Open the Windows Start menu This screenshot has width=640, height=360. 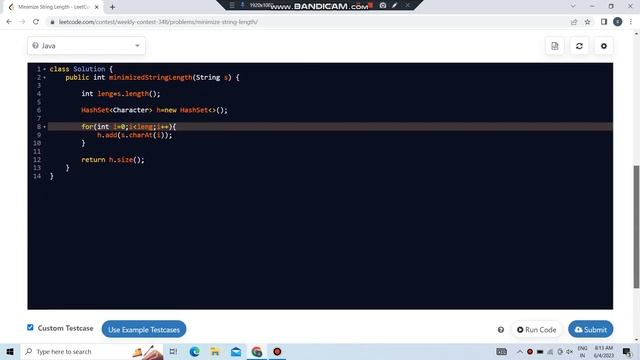pos(10,351)
